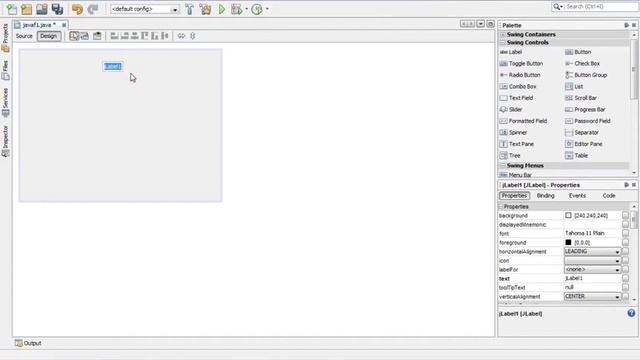Toggle horizontal resizability icon
Image resolution: width=640 pixels, height=360 pixels.
181,36
